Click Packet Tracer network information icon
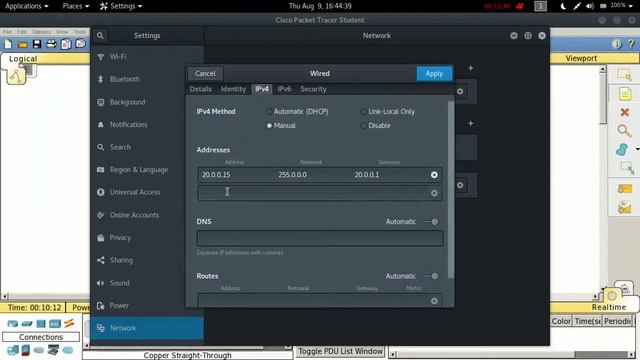This screenshot has width=640, height=360. pyautogui.click(x=617, y=44)
